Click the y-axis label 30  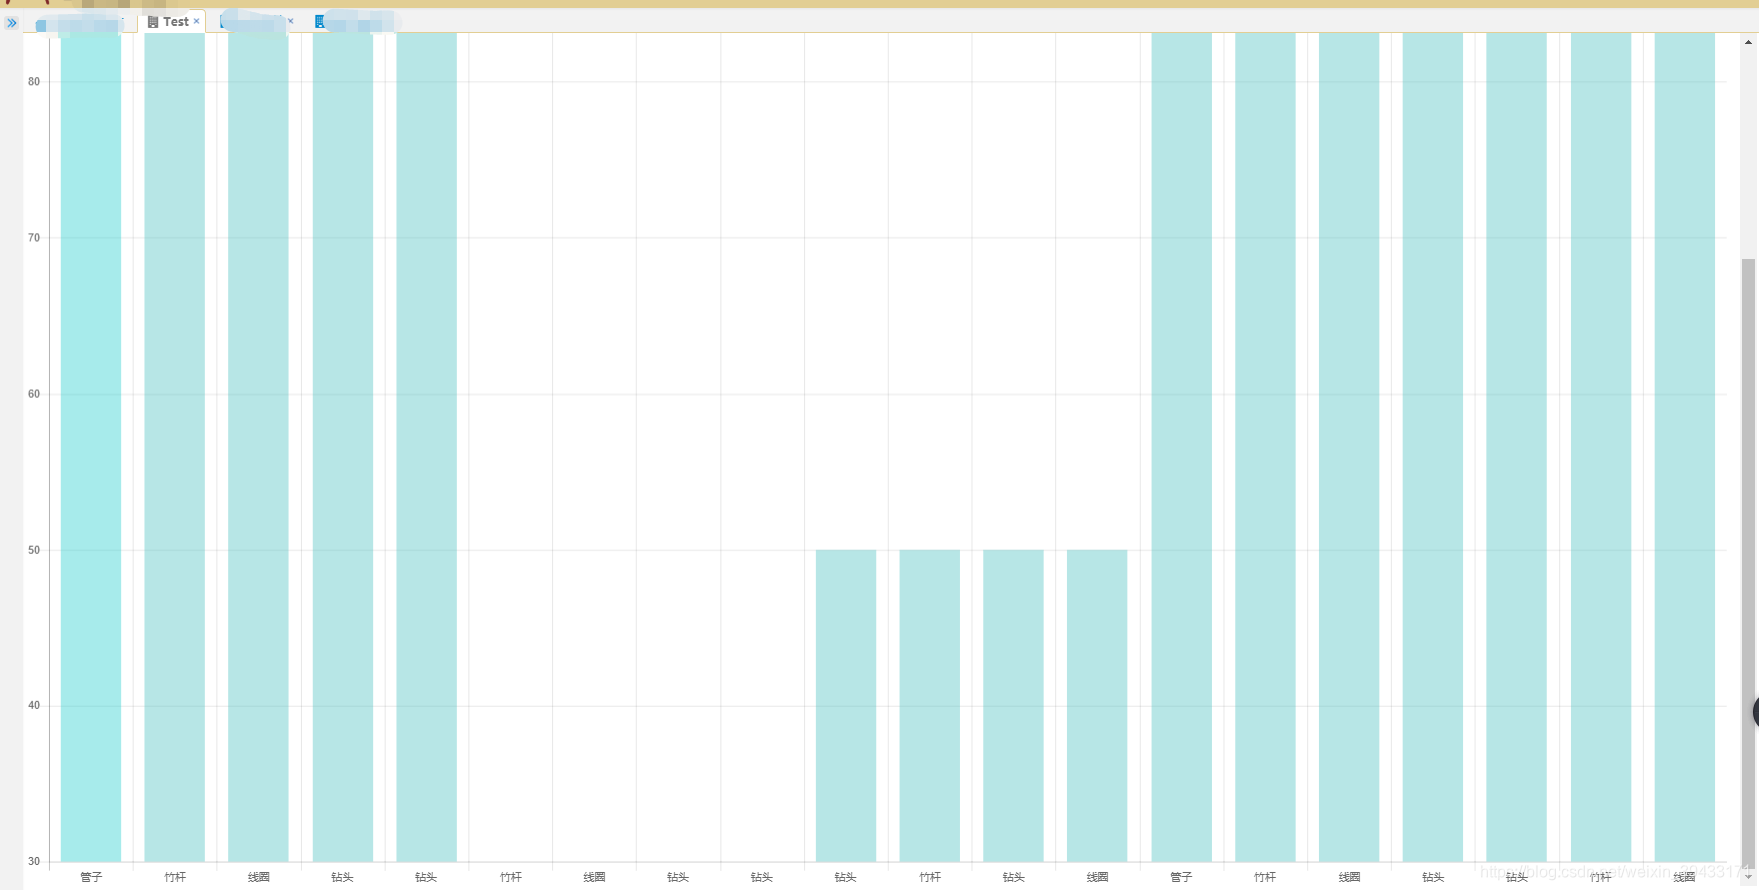[34, 861]
